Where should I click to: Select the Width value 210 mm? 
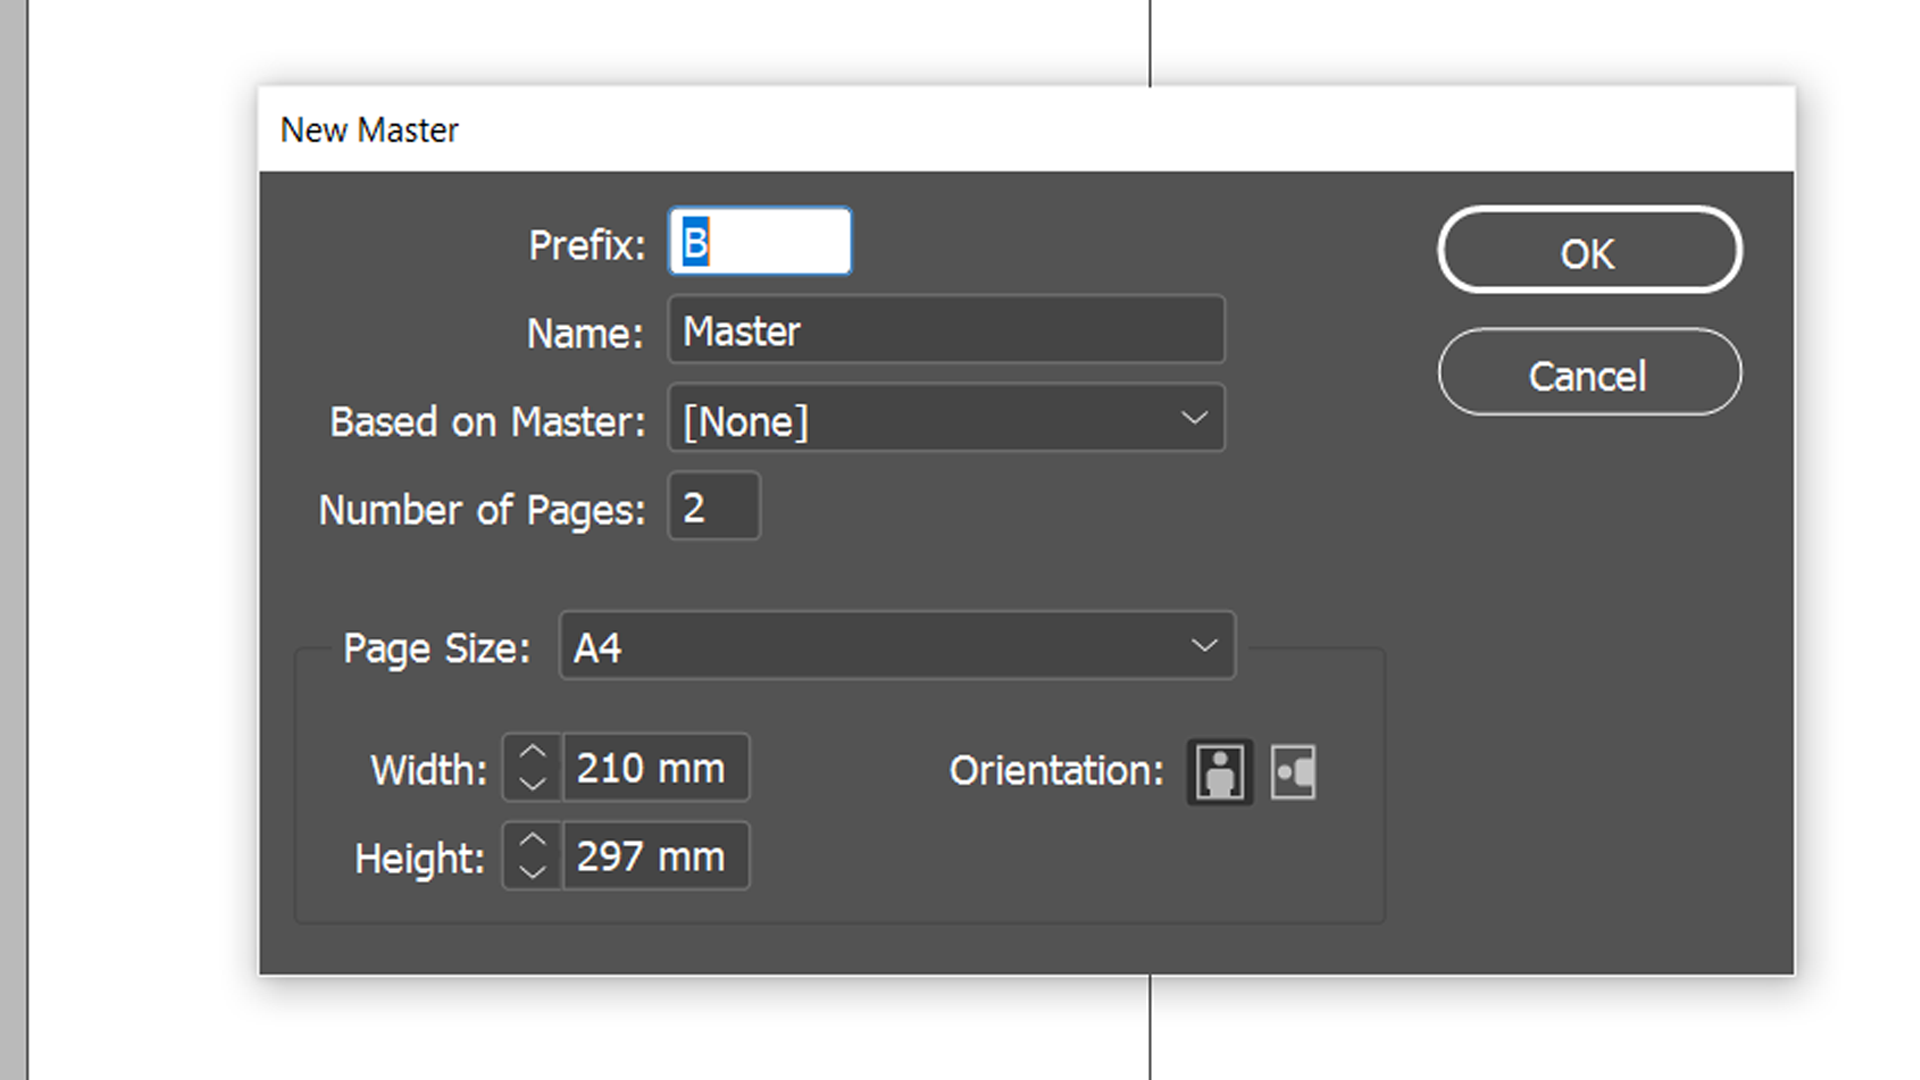tap(655, 768)
